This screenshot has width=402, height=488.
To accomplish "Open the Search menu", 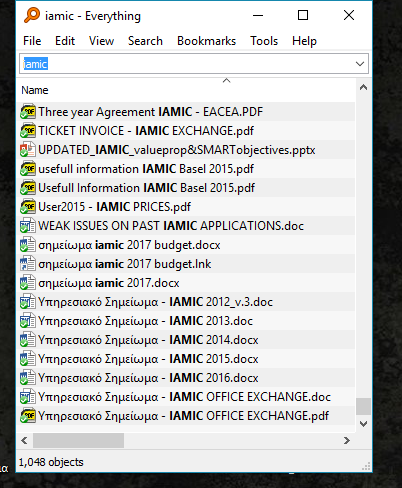I will coord(145,41).
